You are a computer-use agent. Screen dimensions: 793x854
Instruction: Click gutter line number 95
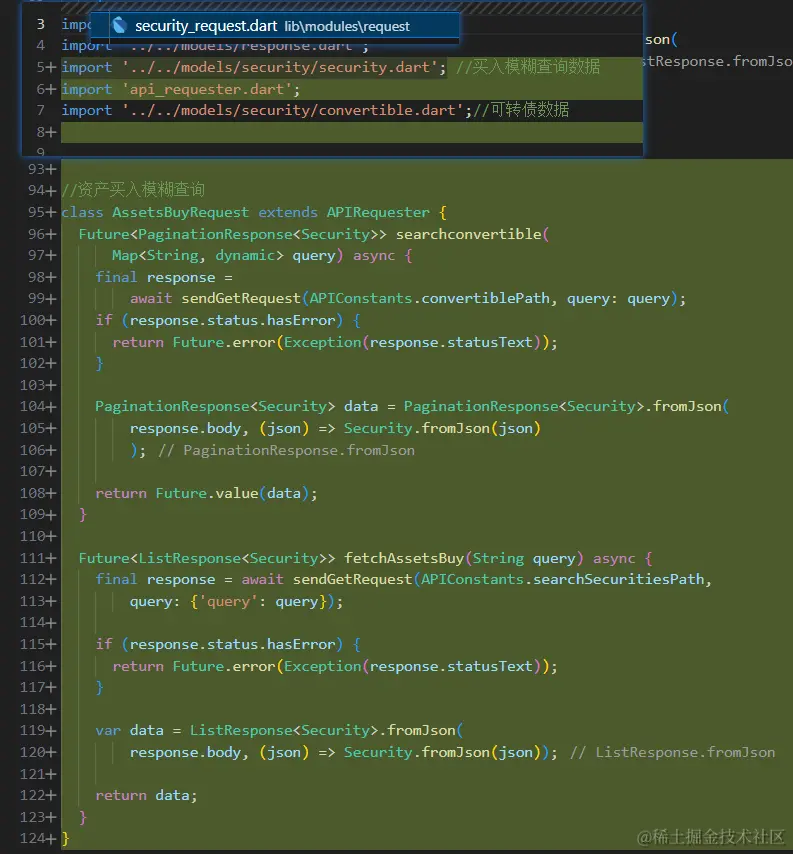[36, 212]
